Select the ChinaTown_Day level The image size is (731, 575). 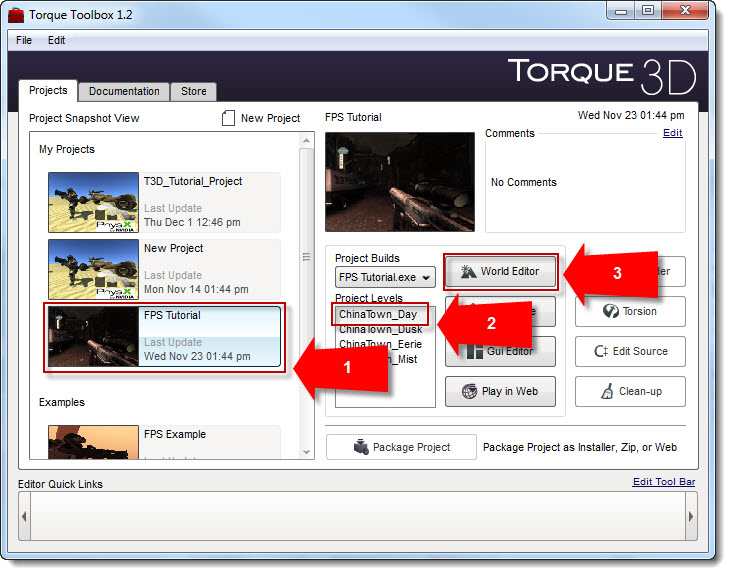point(378,314)
